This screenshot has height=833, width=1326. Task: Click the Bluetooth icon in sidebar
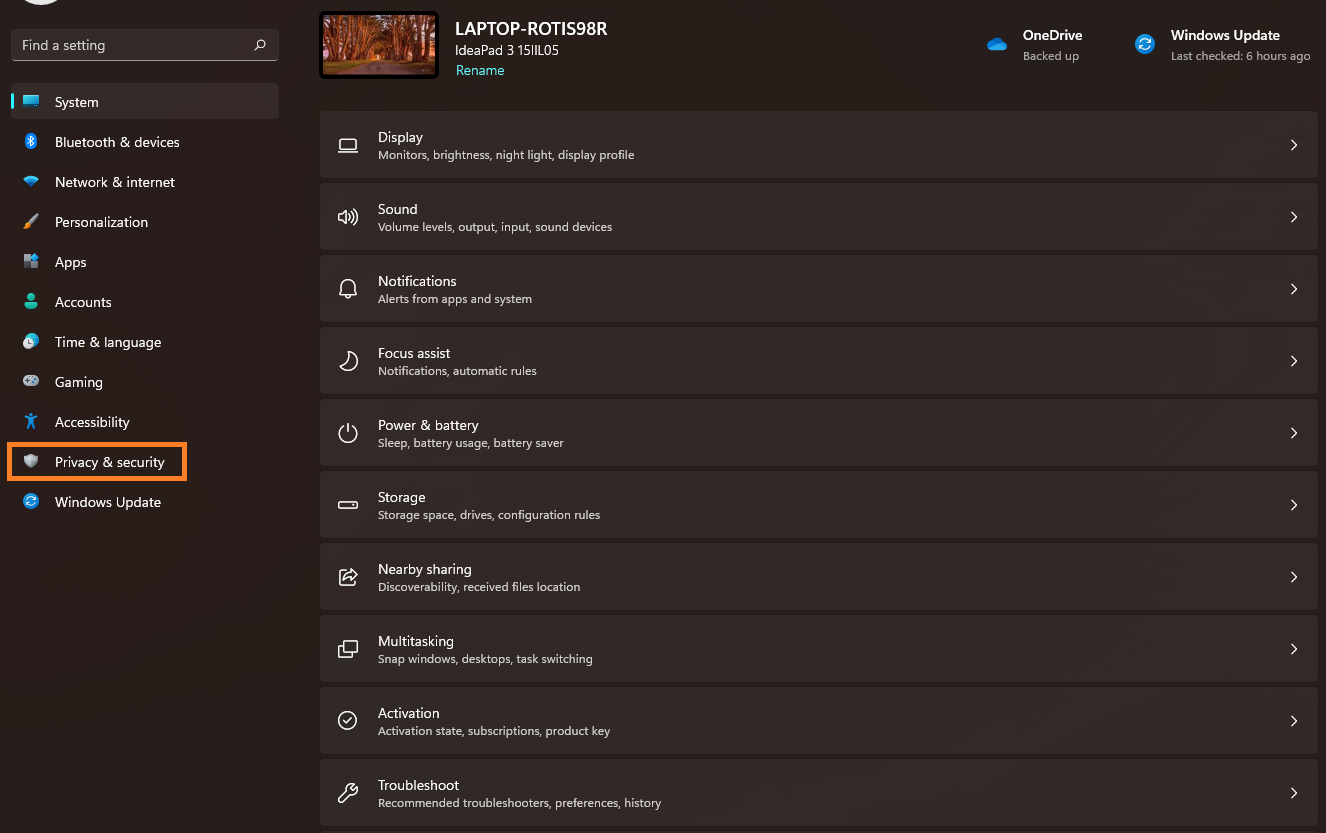click(31, 142)
